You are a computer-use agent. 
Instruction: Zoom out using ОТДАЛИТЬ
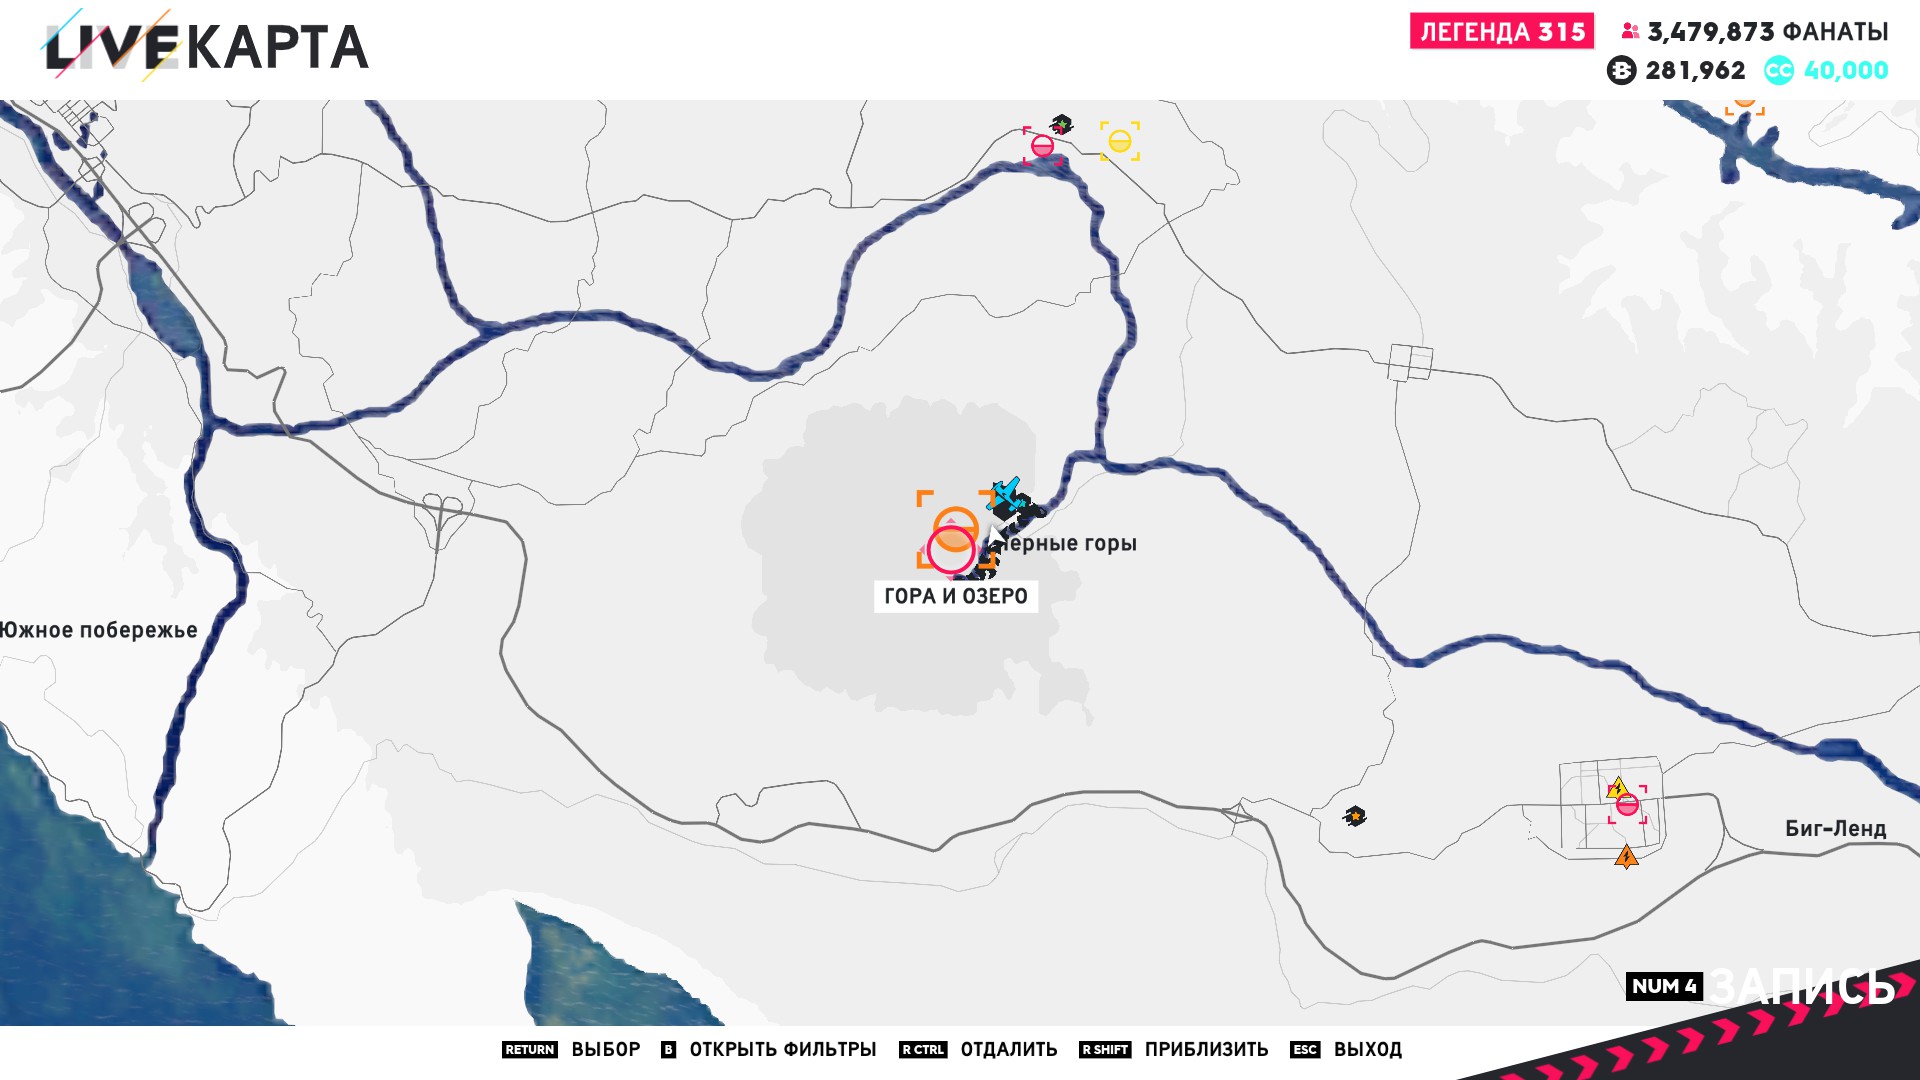pyautogui.click(x=1008, y=1049)
